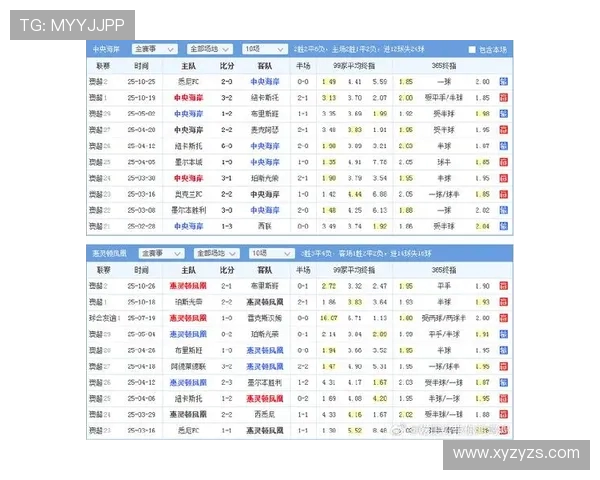
Task: Open 10场 dropdown in 中央海岸 panel
Action: click(265, 49)
